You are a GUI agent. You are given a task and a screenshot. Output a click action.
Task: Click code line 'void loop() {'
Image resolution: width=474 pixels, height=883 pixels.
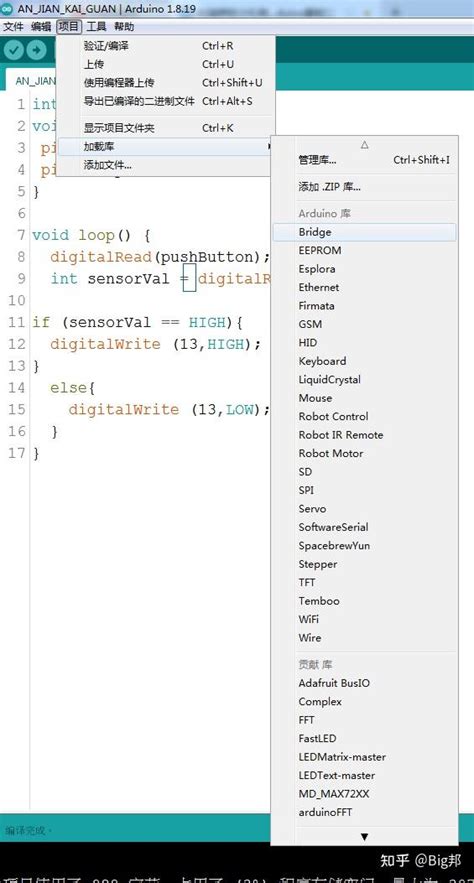(91, 235)
